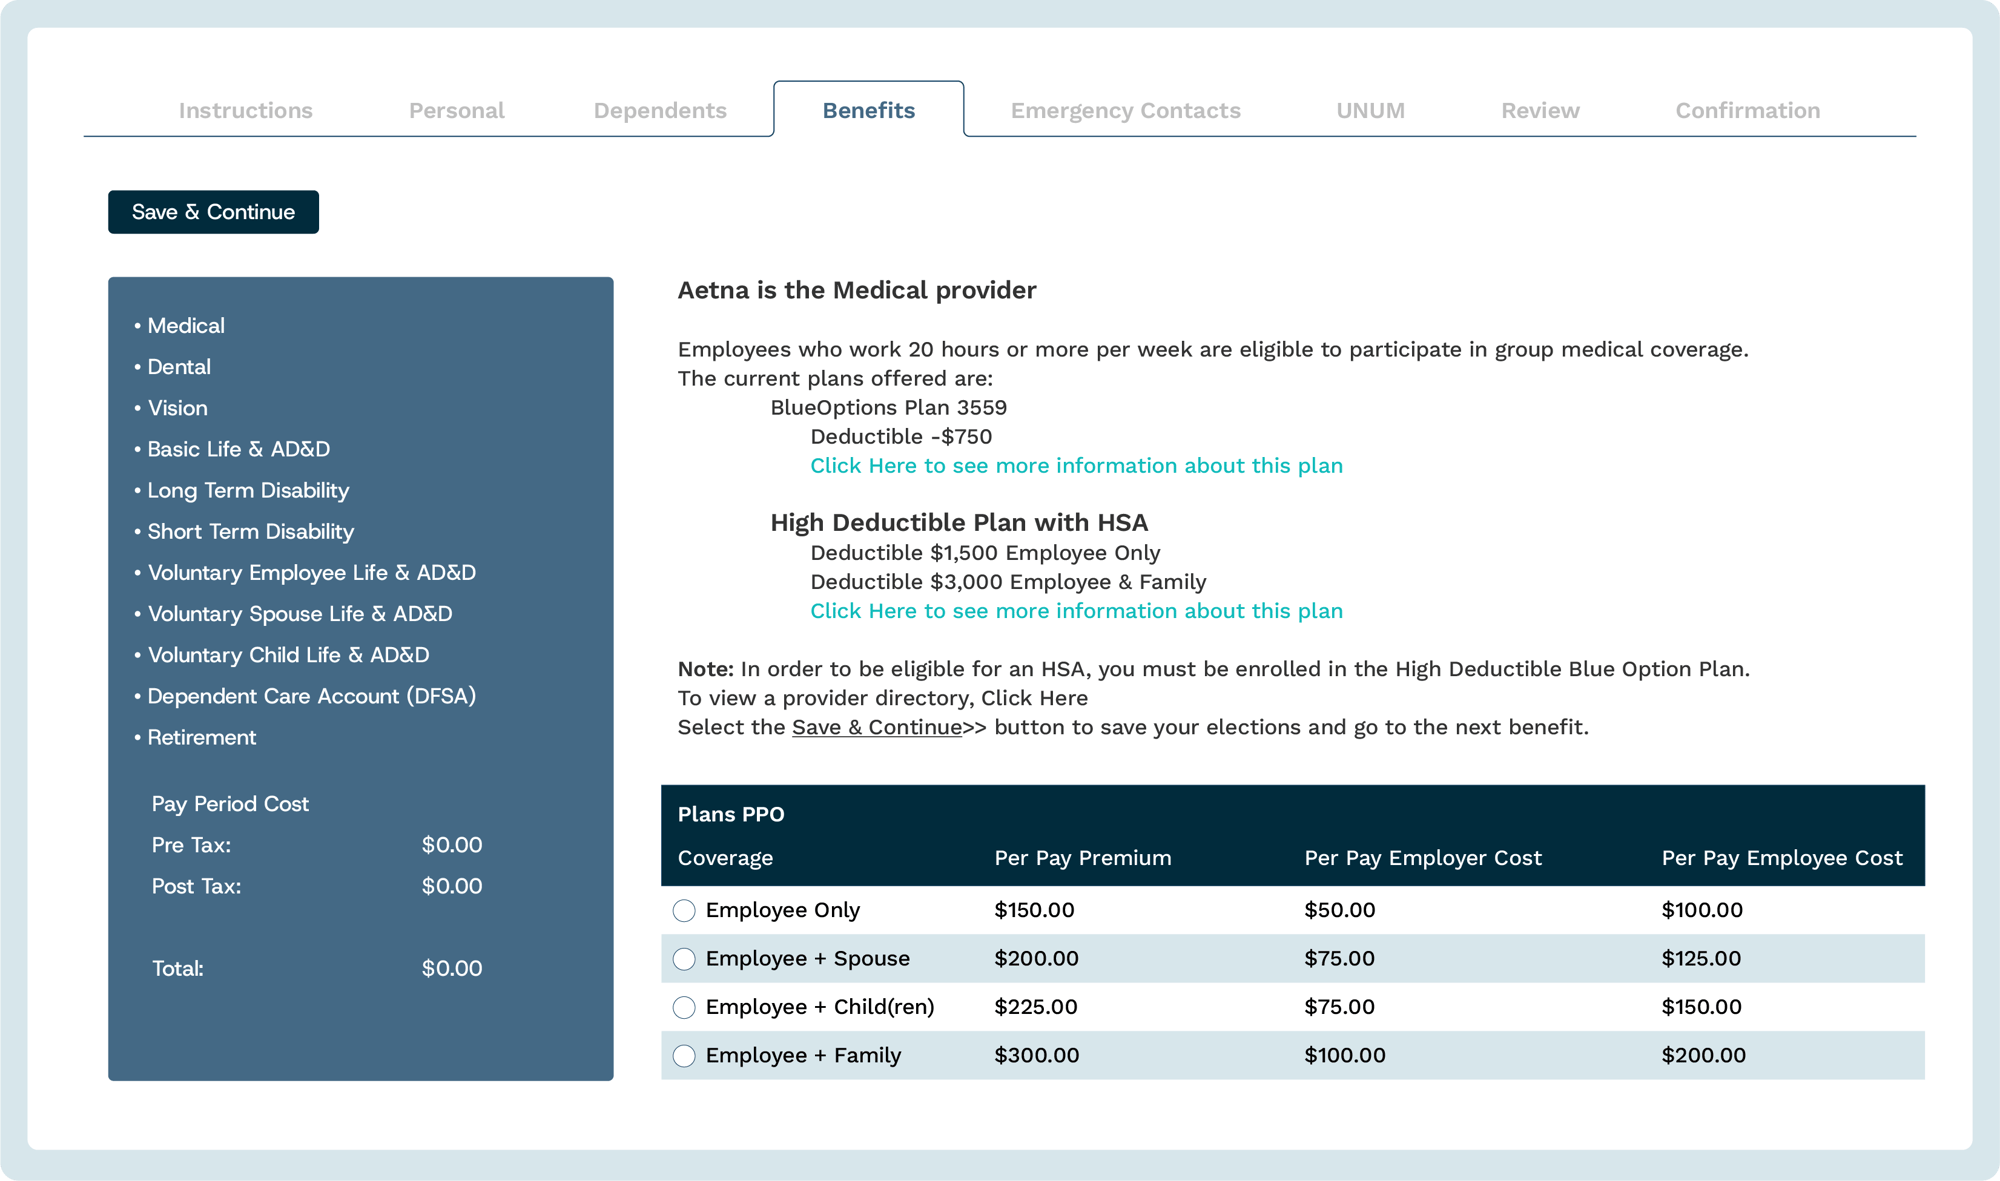This screenshot has height=1181, width=2000.
Task: Switch to the UNUM tab
Action: click(x=1371, y=110)
